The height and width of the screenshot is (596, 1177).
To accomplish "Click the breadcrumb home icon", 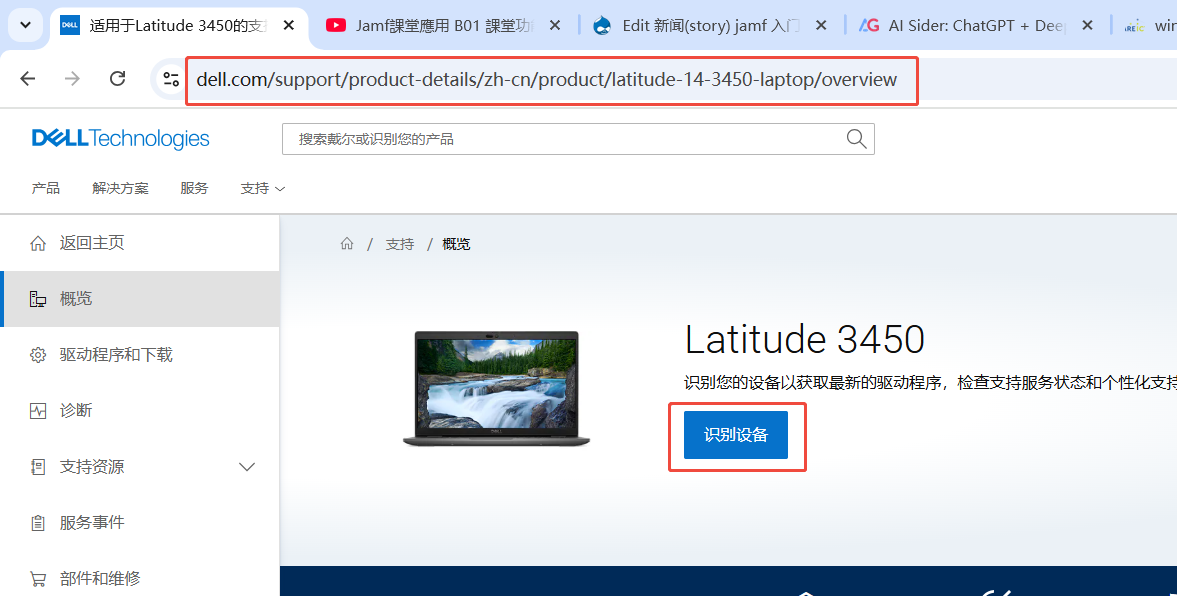I will (347, 244).
